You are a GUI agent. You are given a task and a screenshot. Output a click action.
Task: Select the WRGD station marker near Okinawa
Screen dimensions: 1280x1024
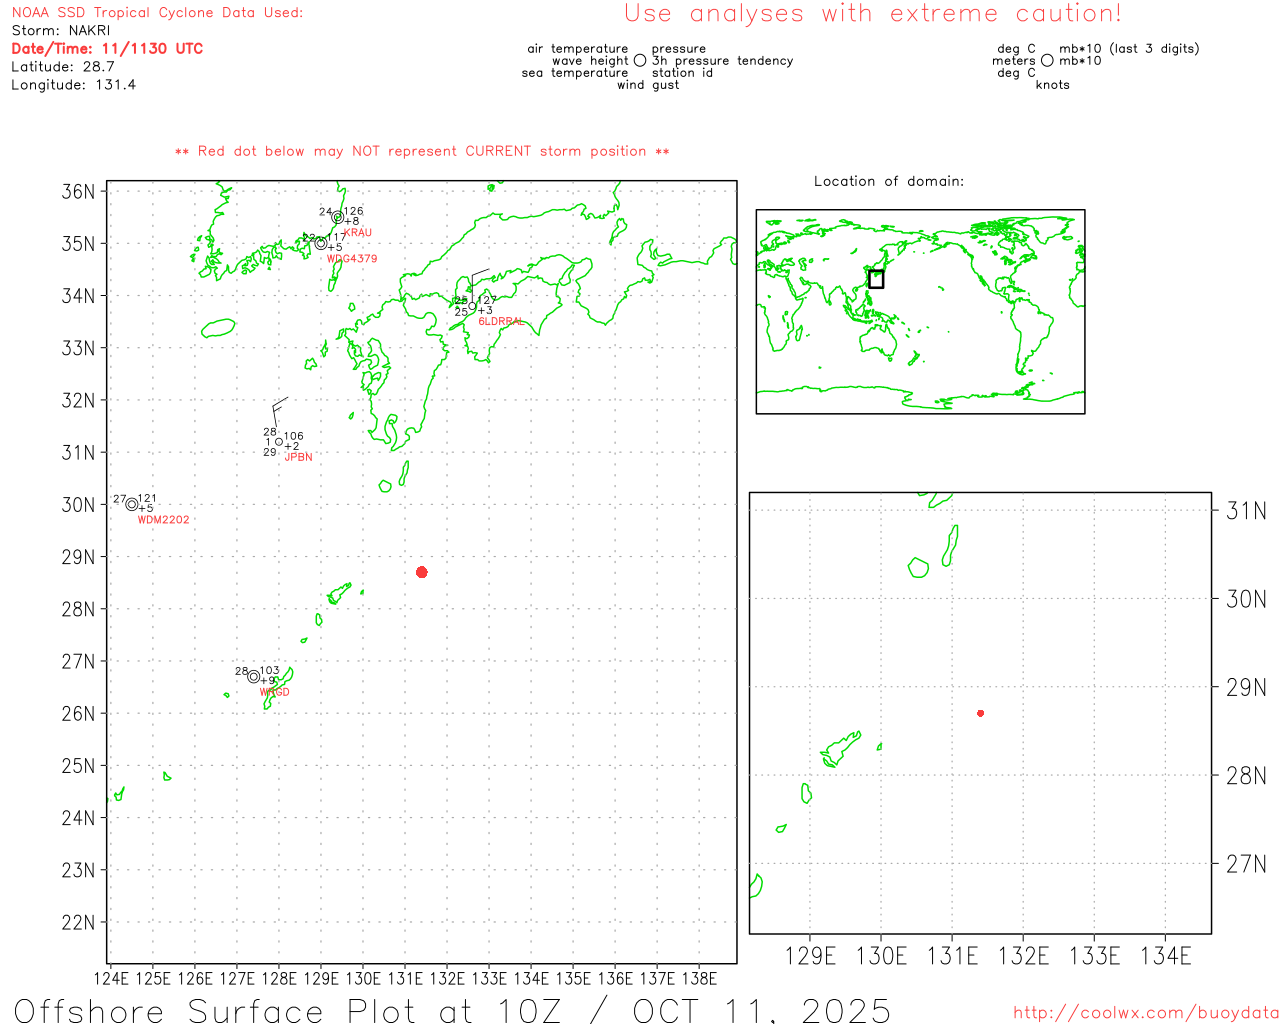254,677
